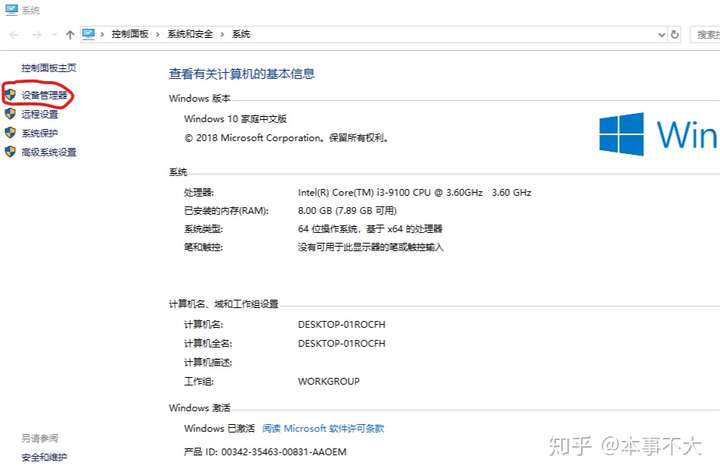The height and width of the screenshot is (475, 720).
Task: Click 计算机名 value DESKTOP-01ROCFH
Action: coord(342,325)
